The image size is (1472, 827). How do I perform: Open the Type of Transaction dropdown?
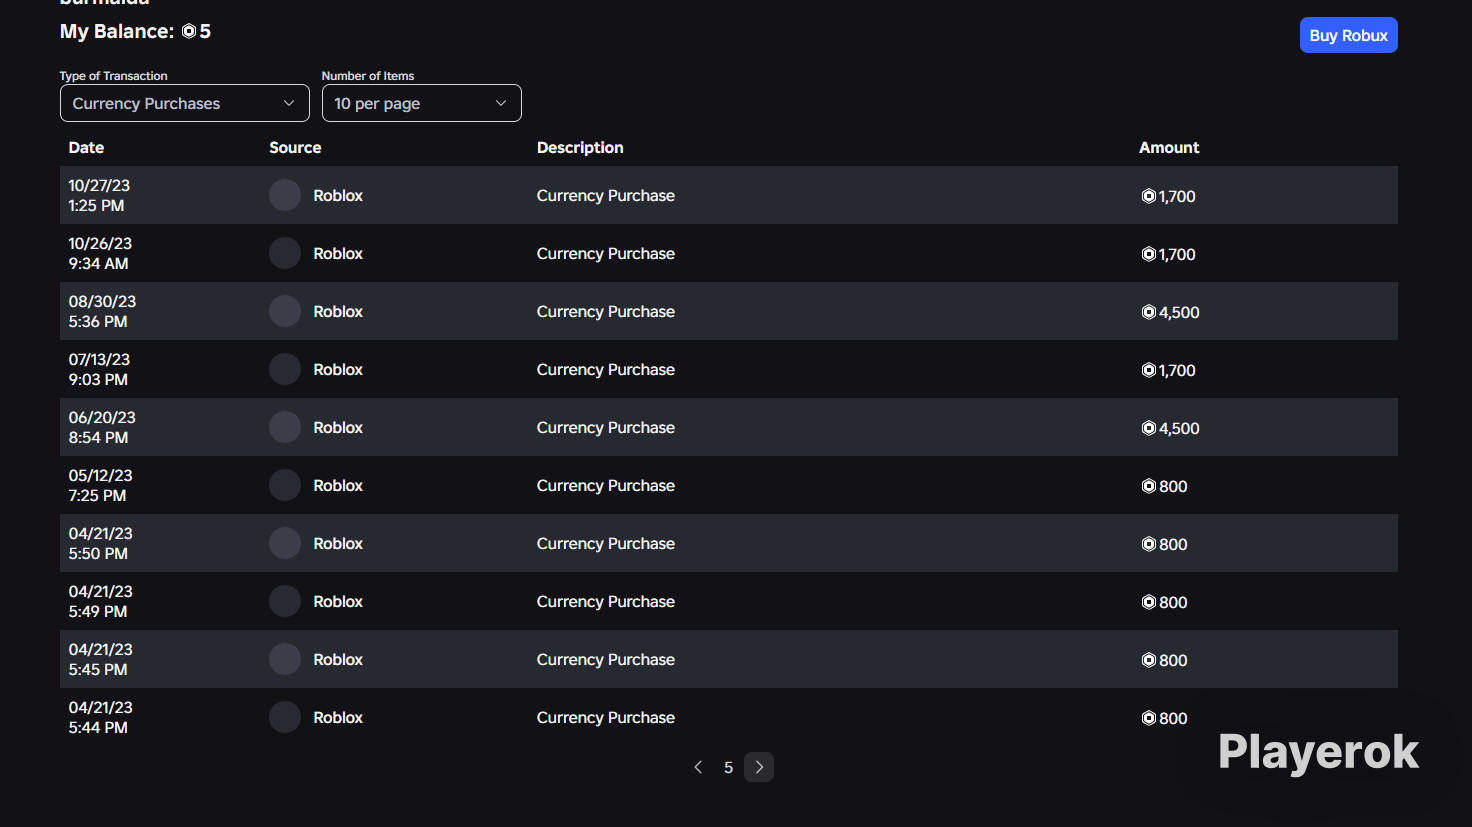[185, 103]
